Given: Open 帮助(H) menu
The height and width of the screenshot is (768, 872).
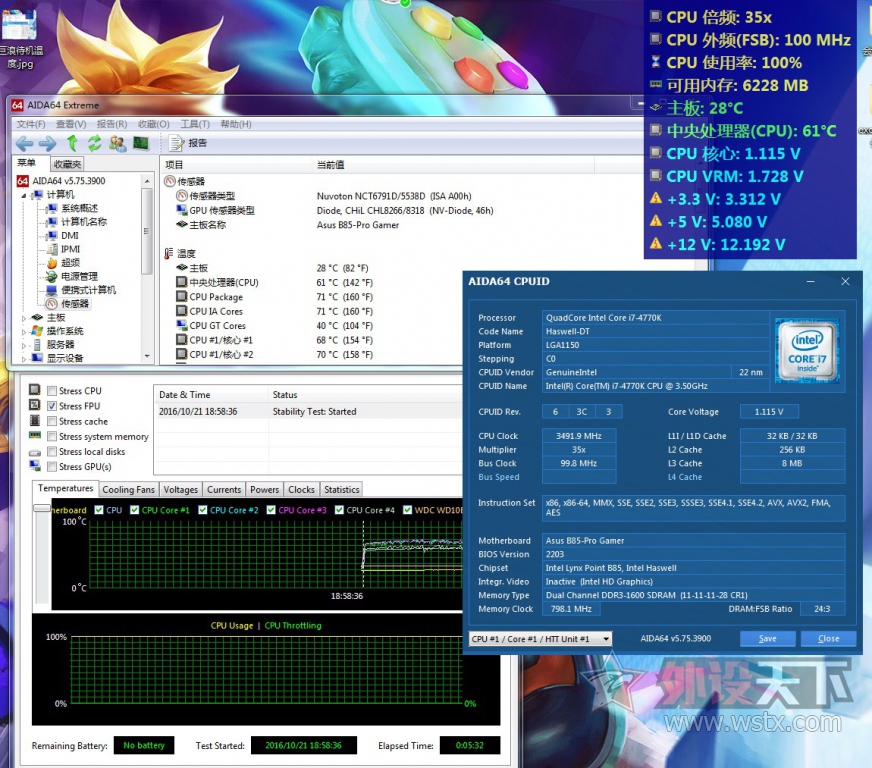Looking at the screenshot, I should (x=236, y=124).
